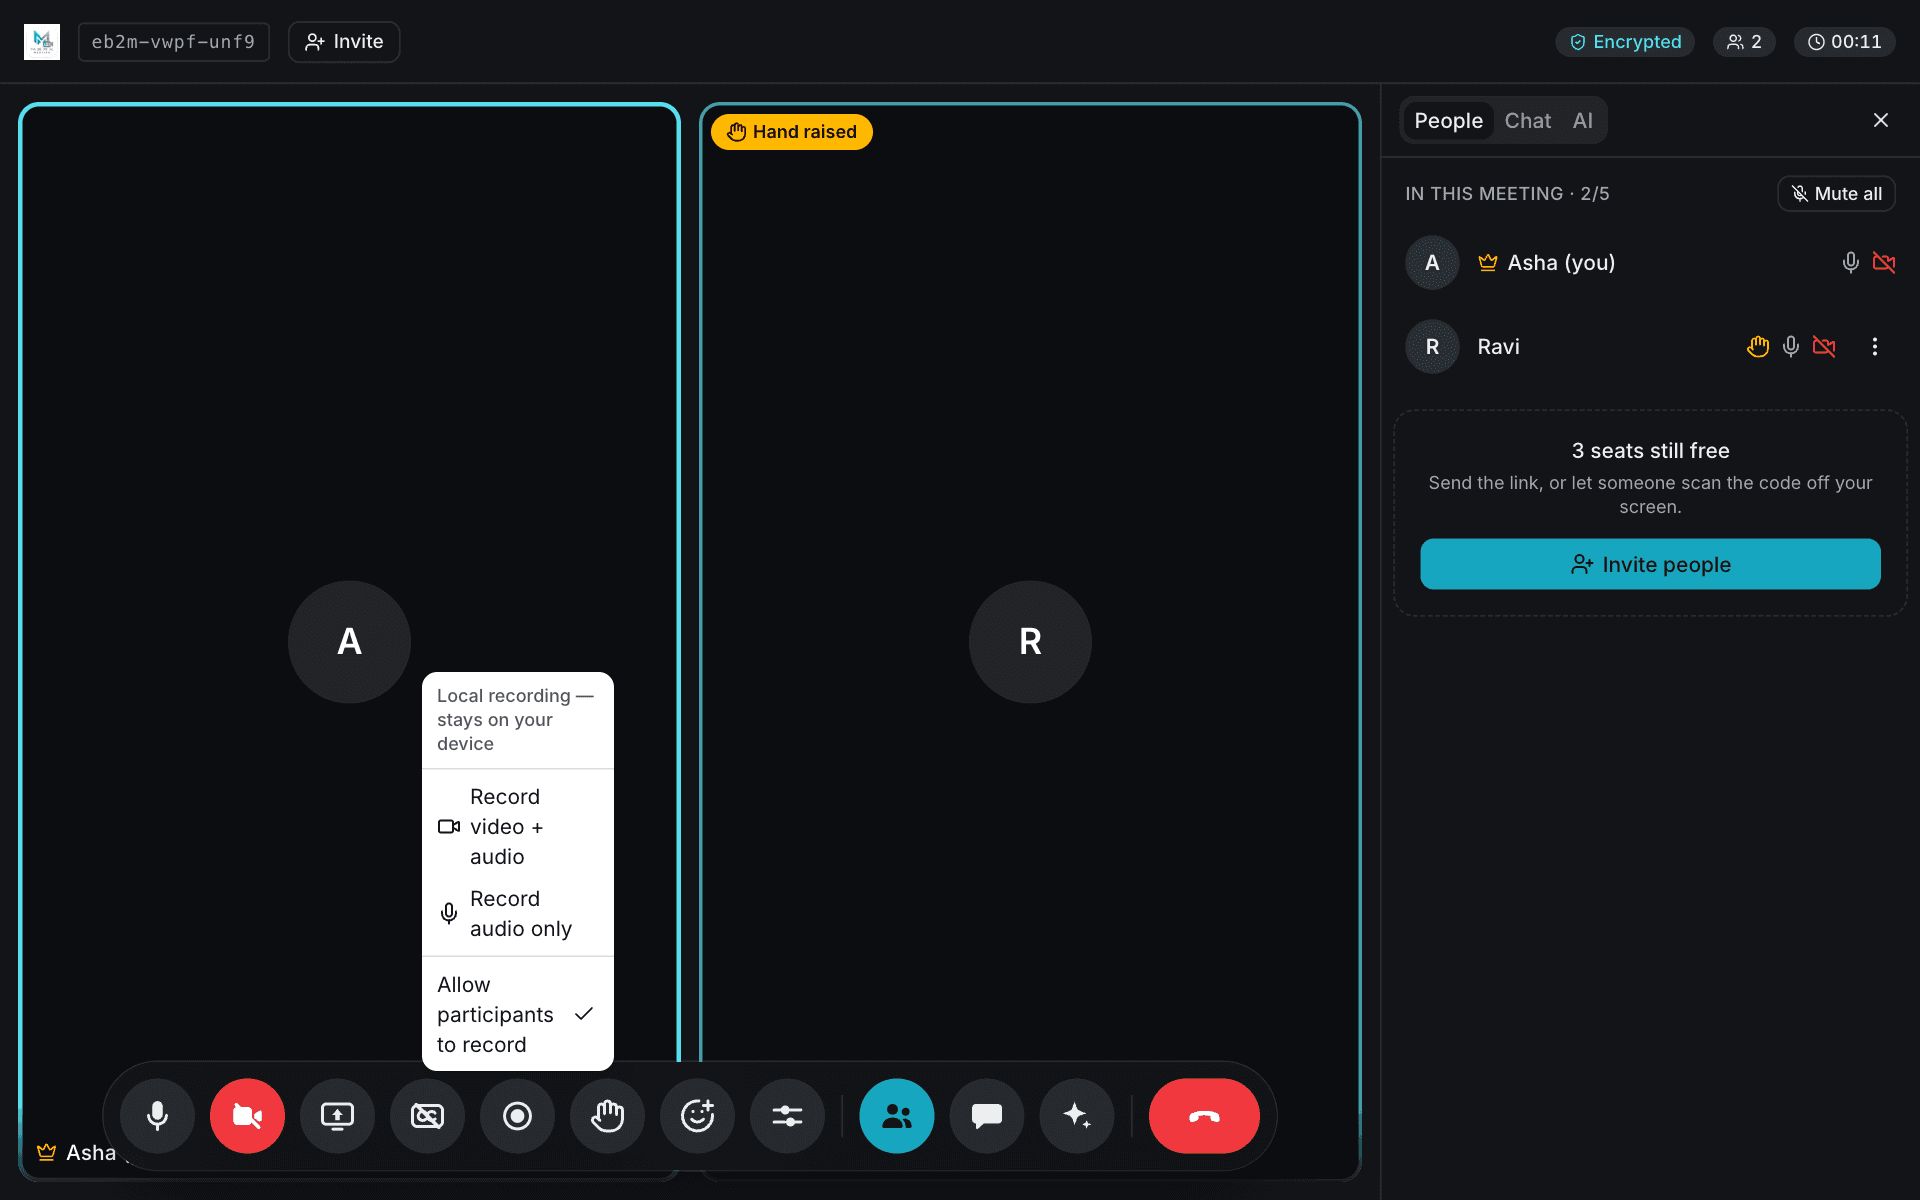Click the Encrypted status badge
This screenshot has width=1920, height=1200.
coord(1625,42)
